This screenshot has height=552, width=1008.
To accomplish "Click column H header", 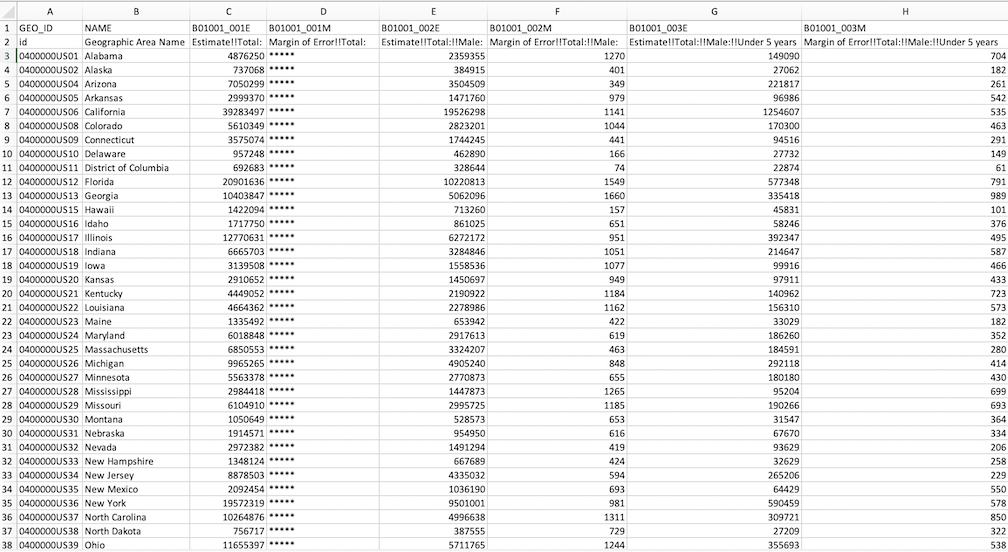I will pos(903,10).
